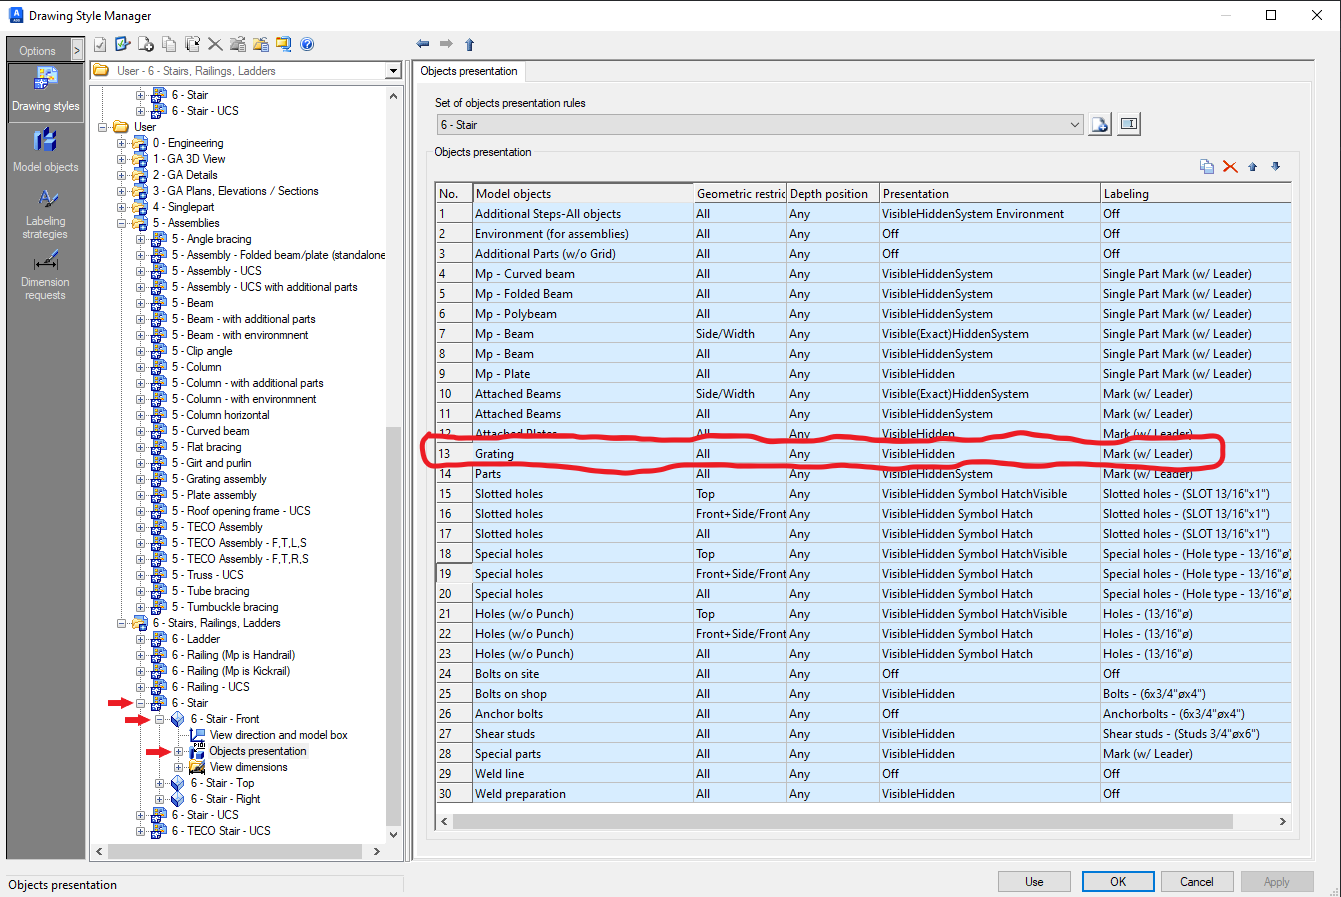
Task: Click the forward navigation arrow
Action: (445, 43)
